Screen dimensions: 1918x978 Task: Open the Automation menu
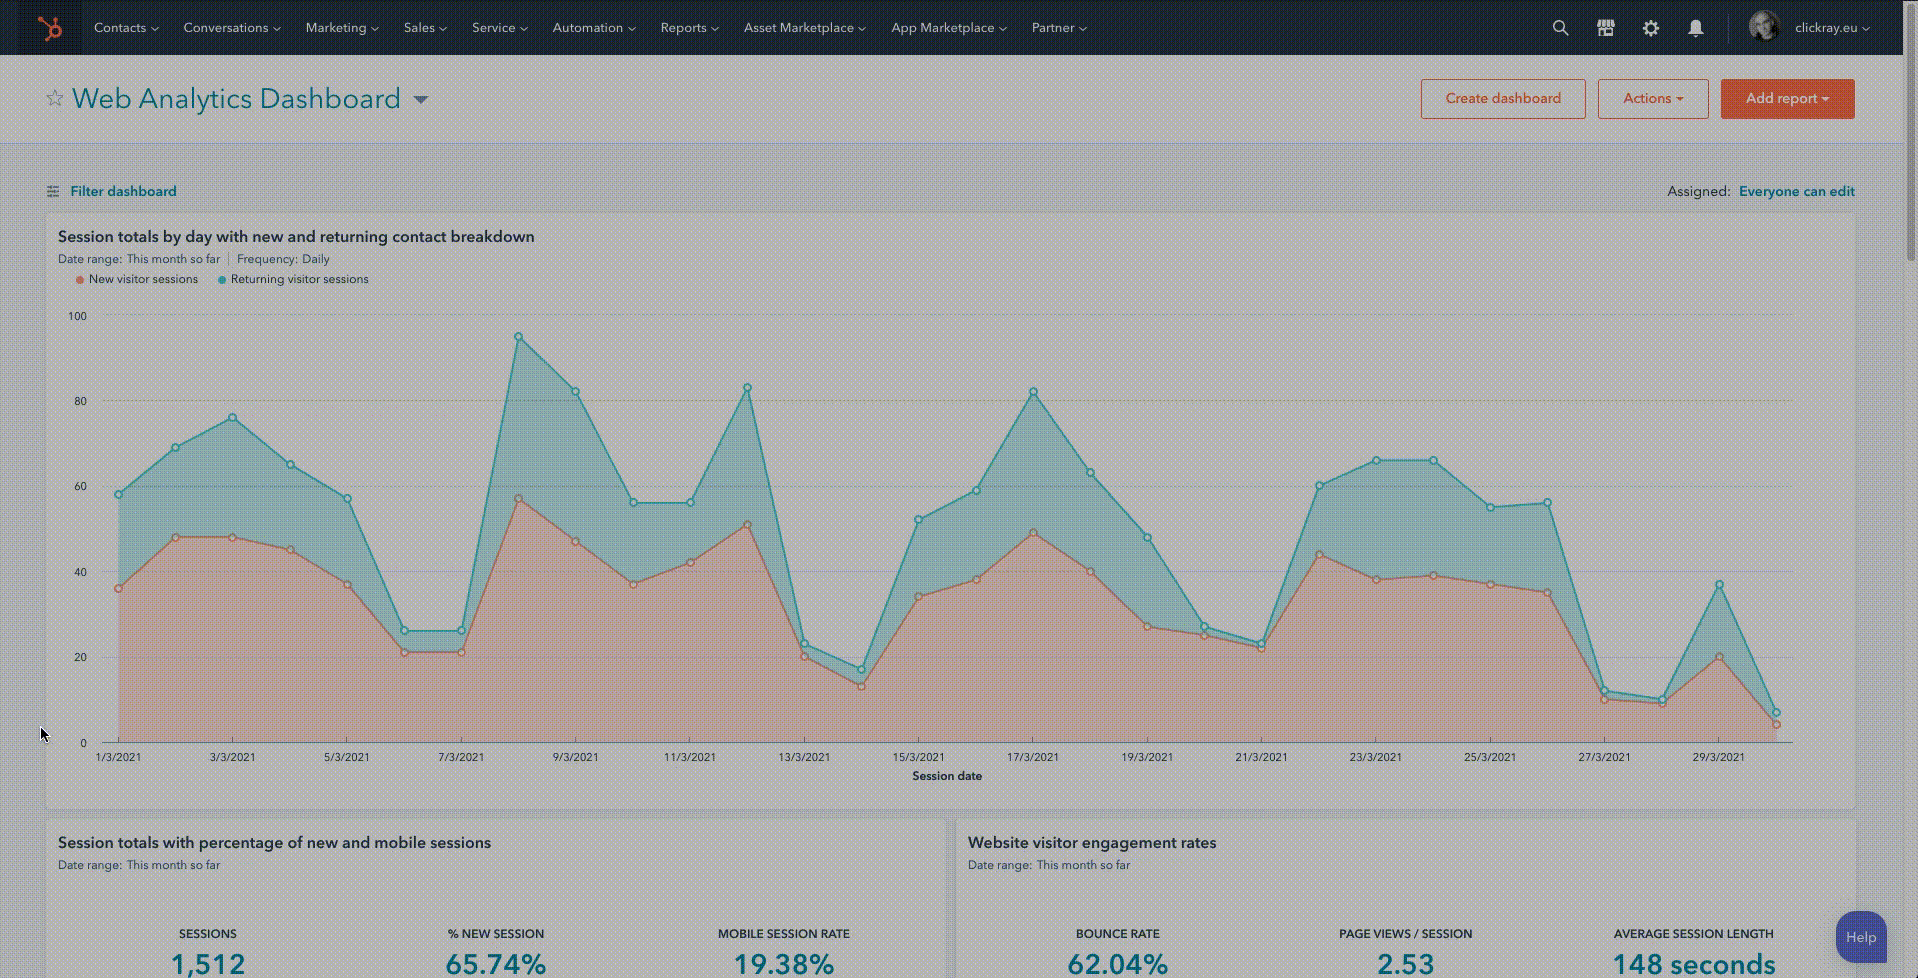click(x=593, y=28)
